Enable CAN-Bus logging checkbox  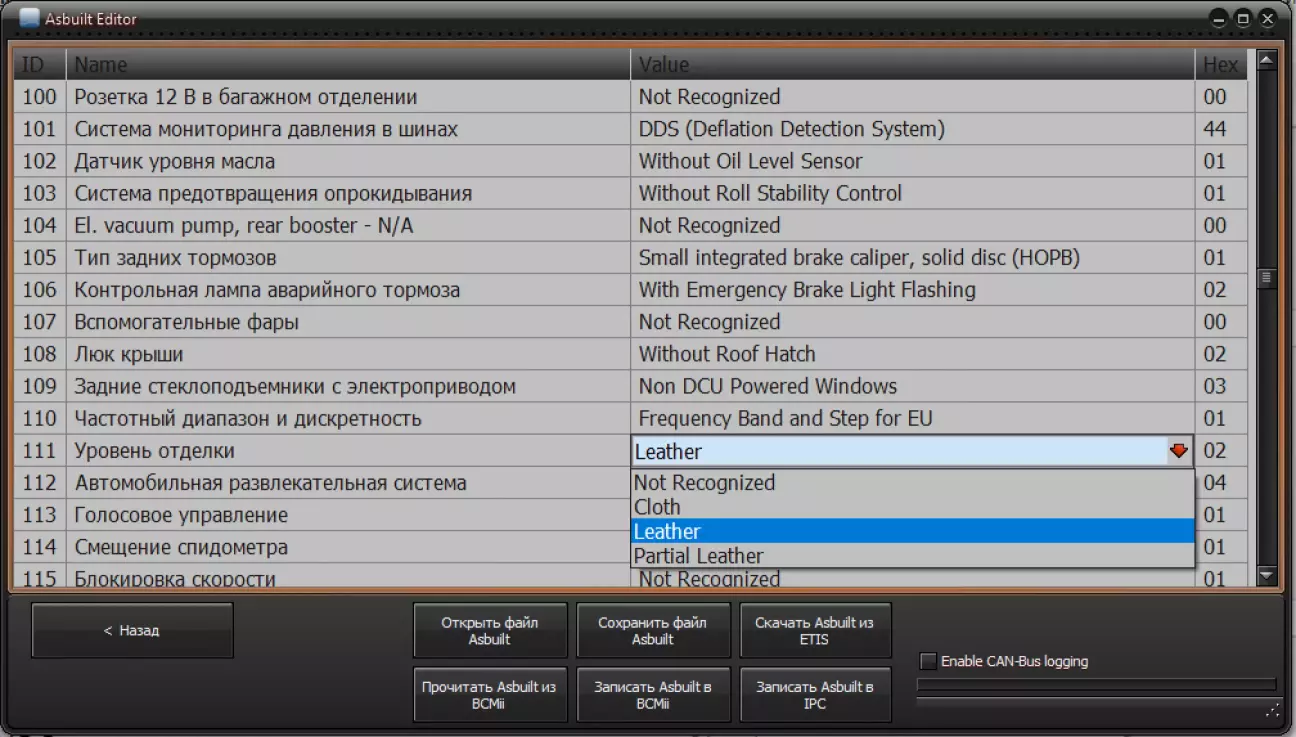pos(929,661)
